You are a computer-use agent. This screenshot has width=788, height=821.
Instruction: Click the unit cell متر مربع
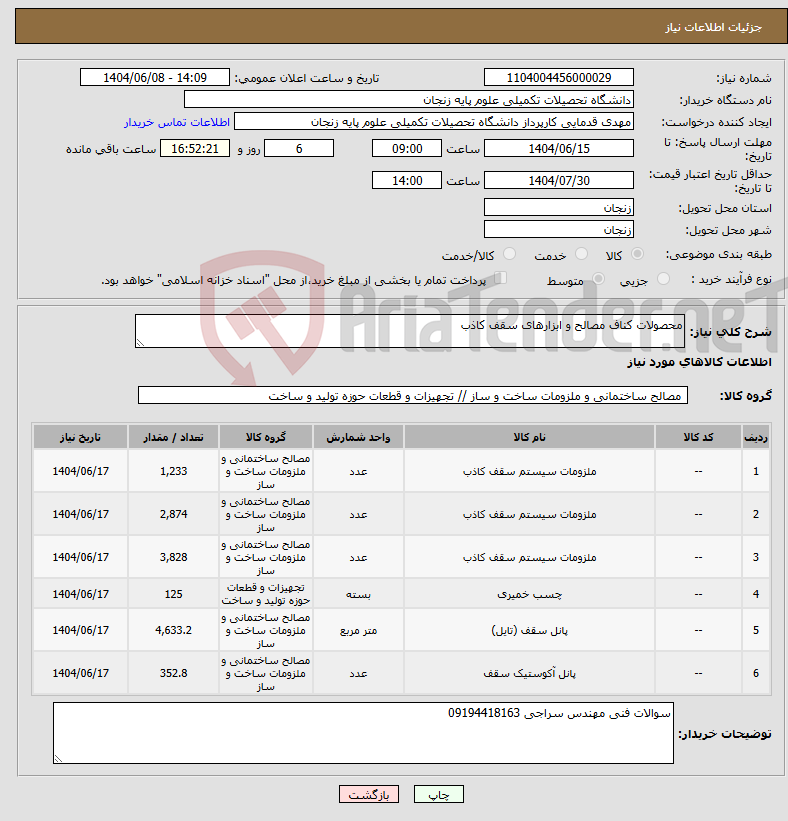pos(358,630)
